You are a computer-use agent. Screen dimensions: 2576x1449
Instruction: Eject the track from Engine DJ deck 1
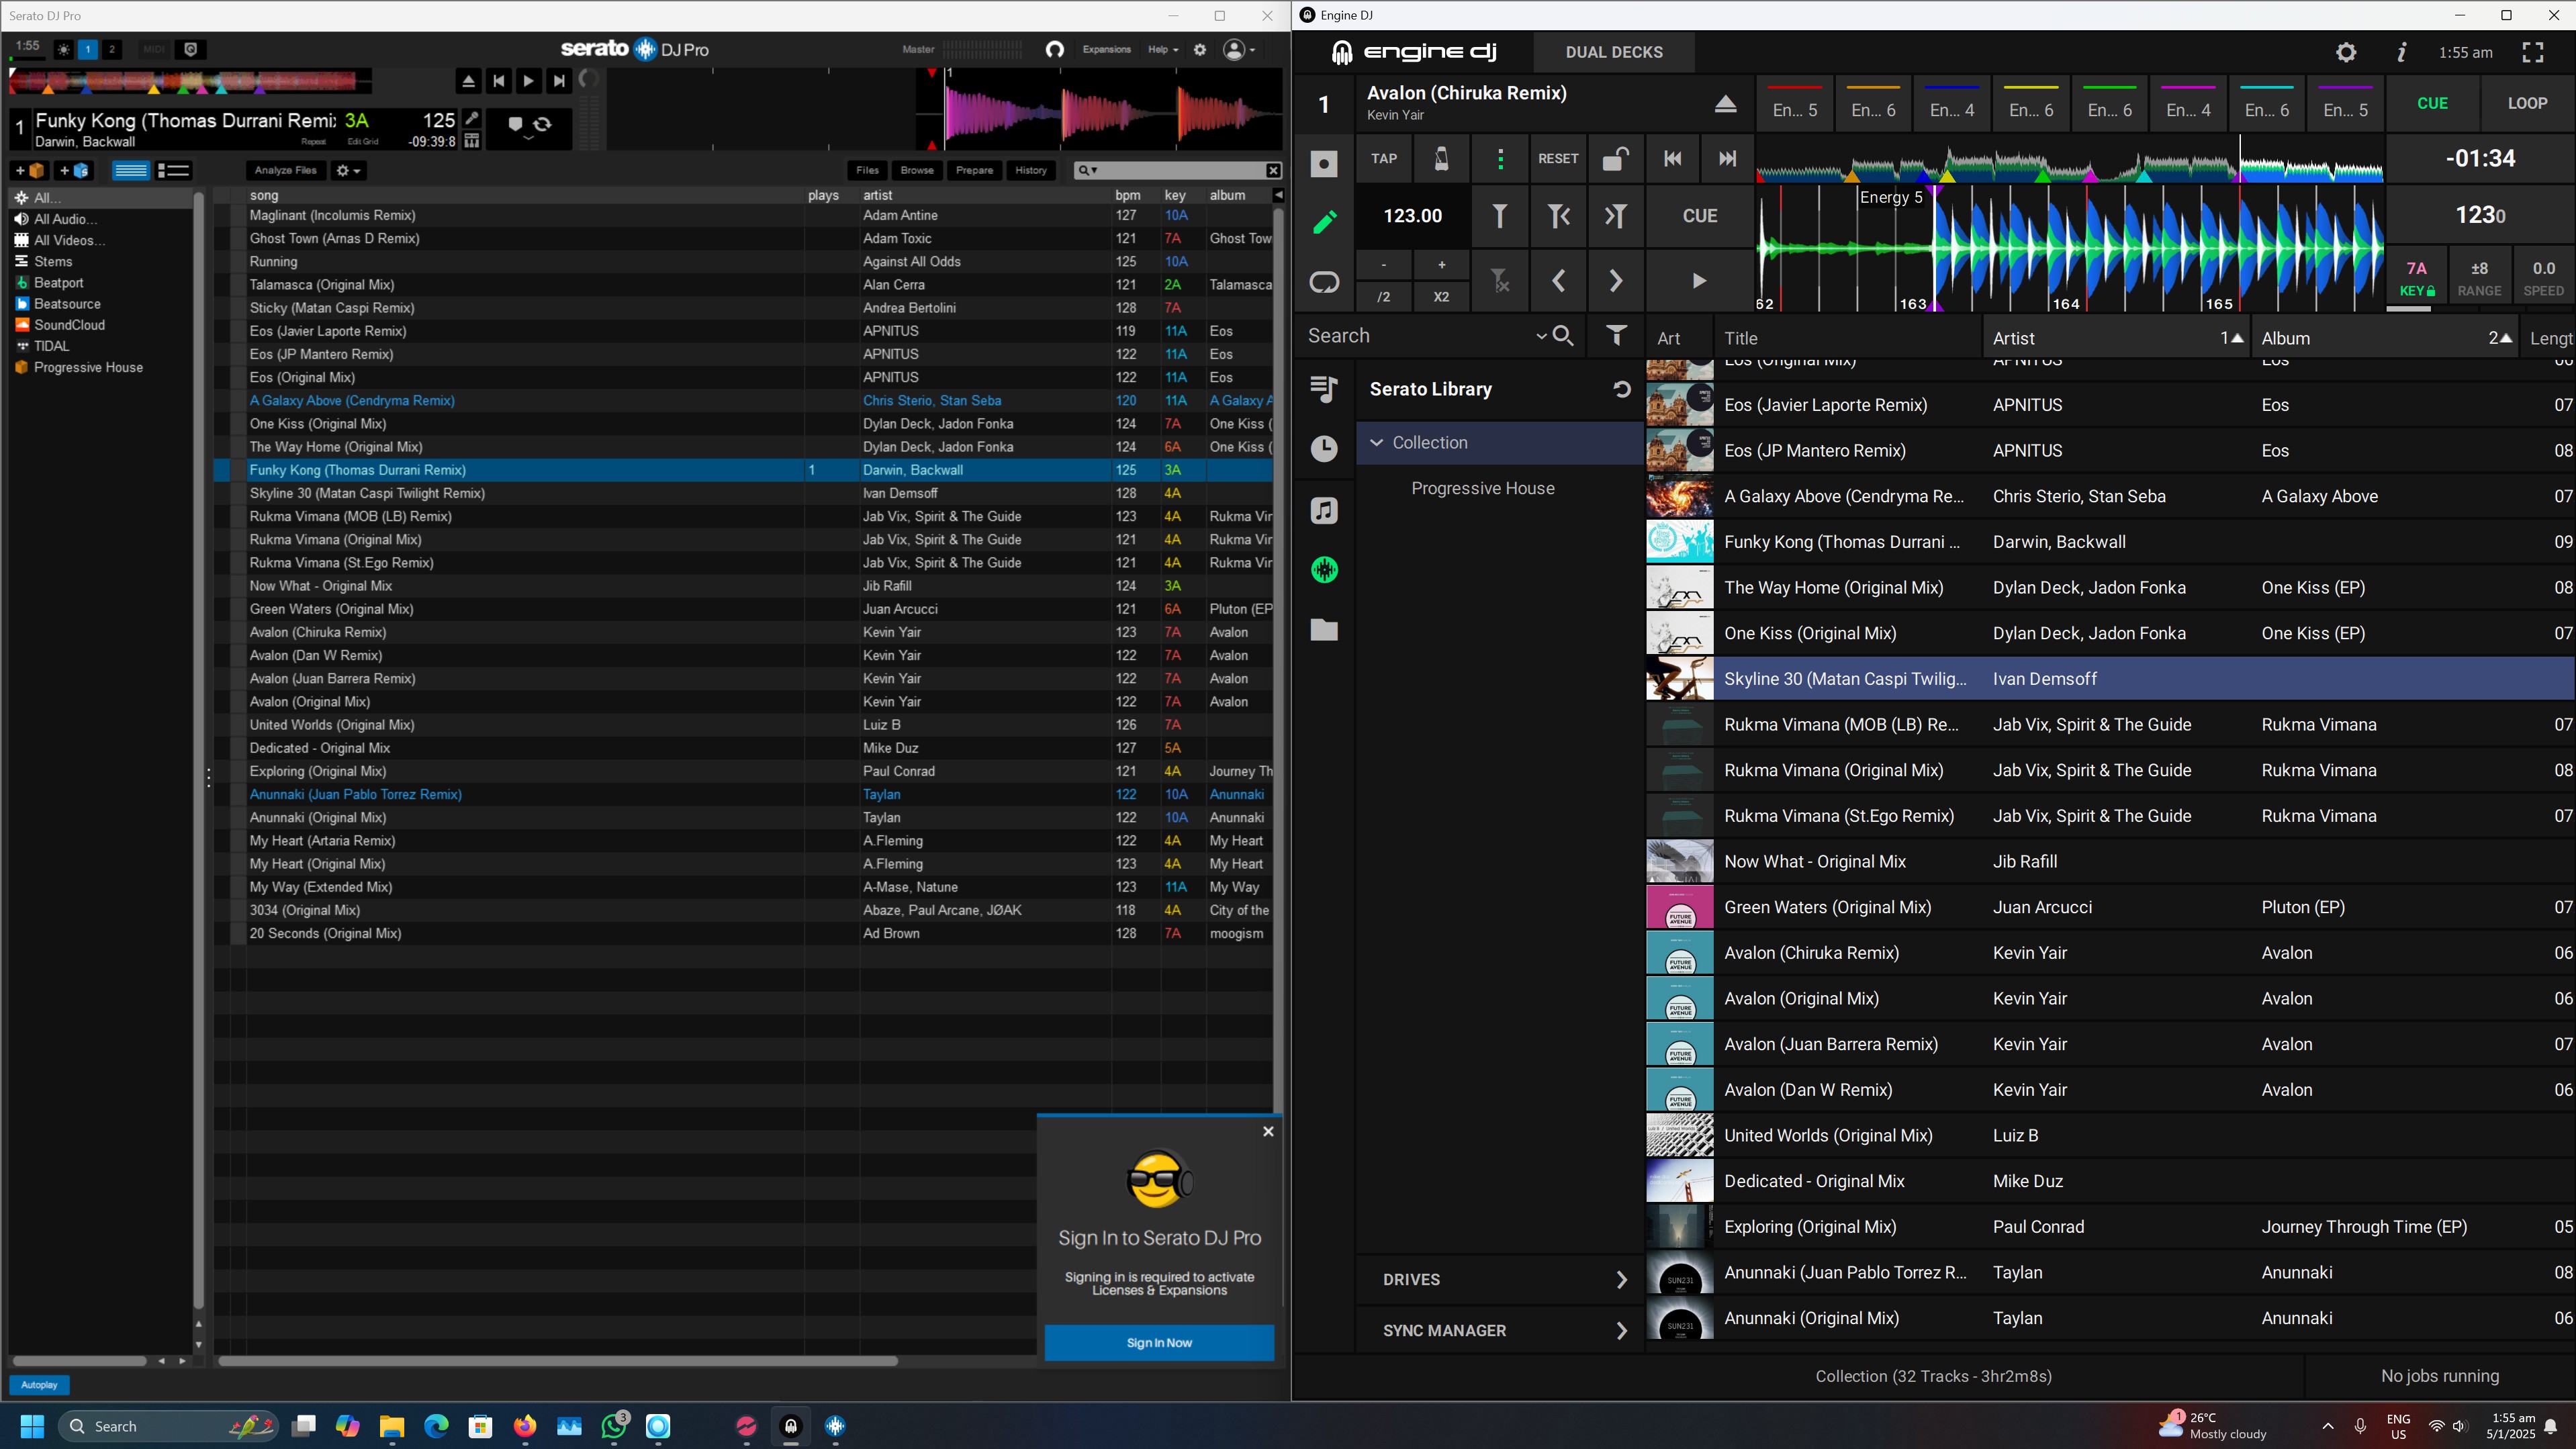click(x=1725, y=104)
